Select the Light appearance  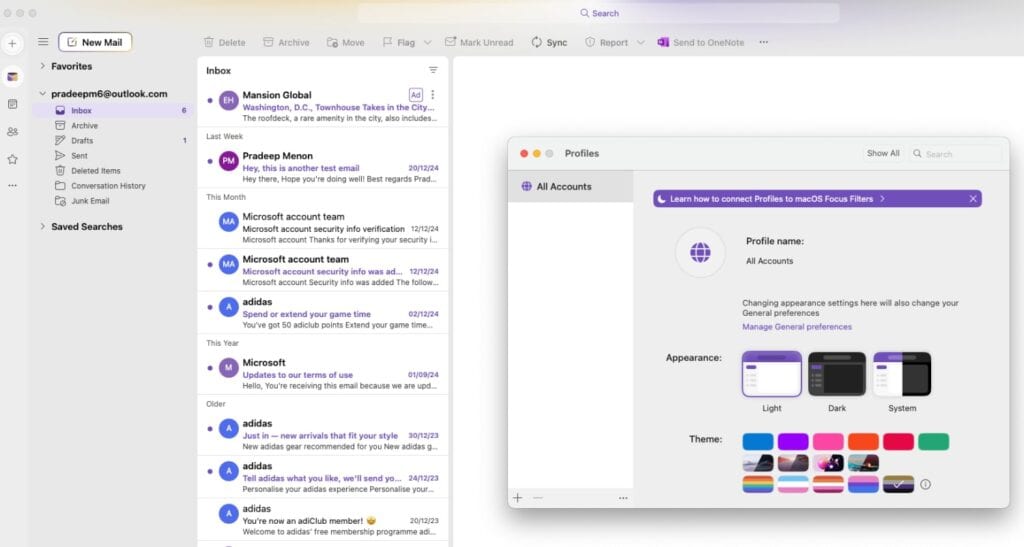[x=771, y=373]
